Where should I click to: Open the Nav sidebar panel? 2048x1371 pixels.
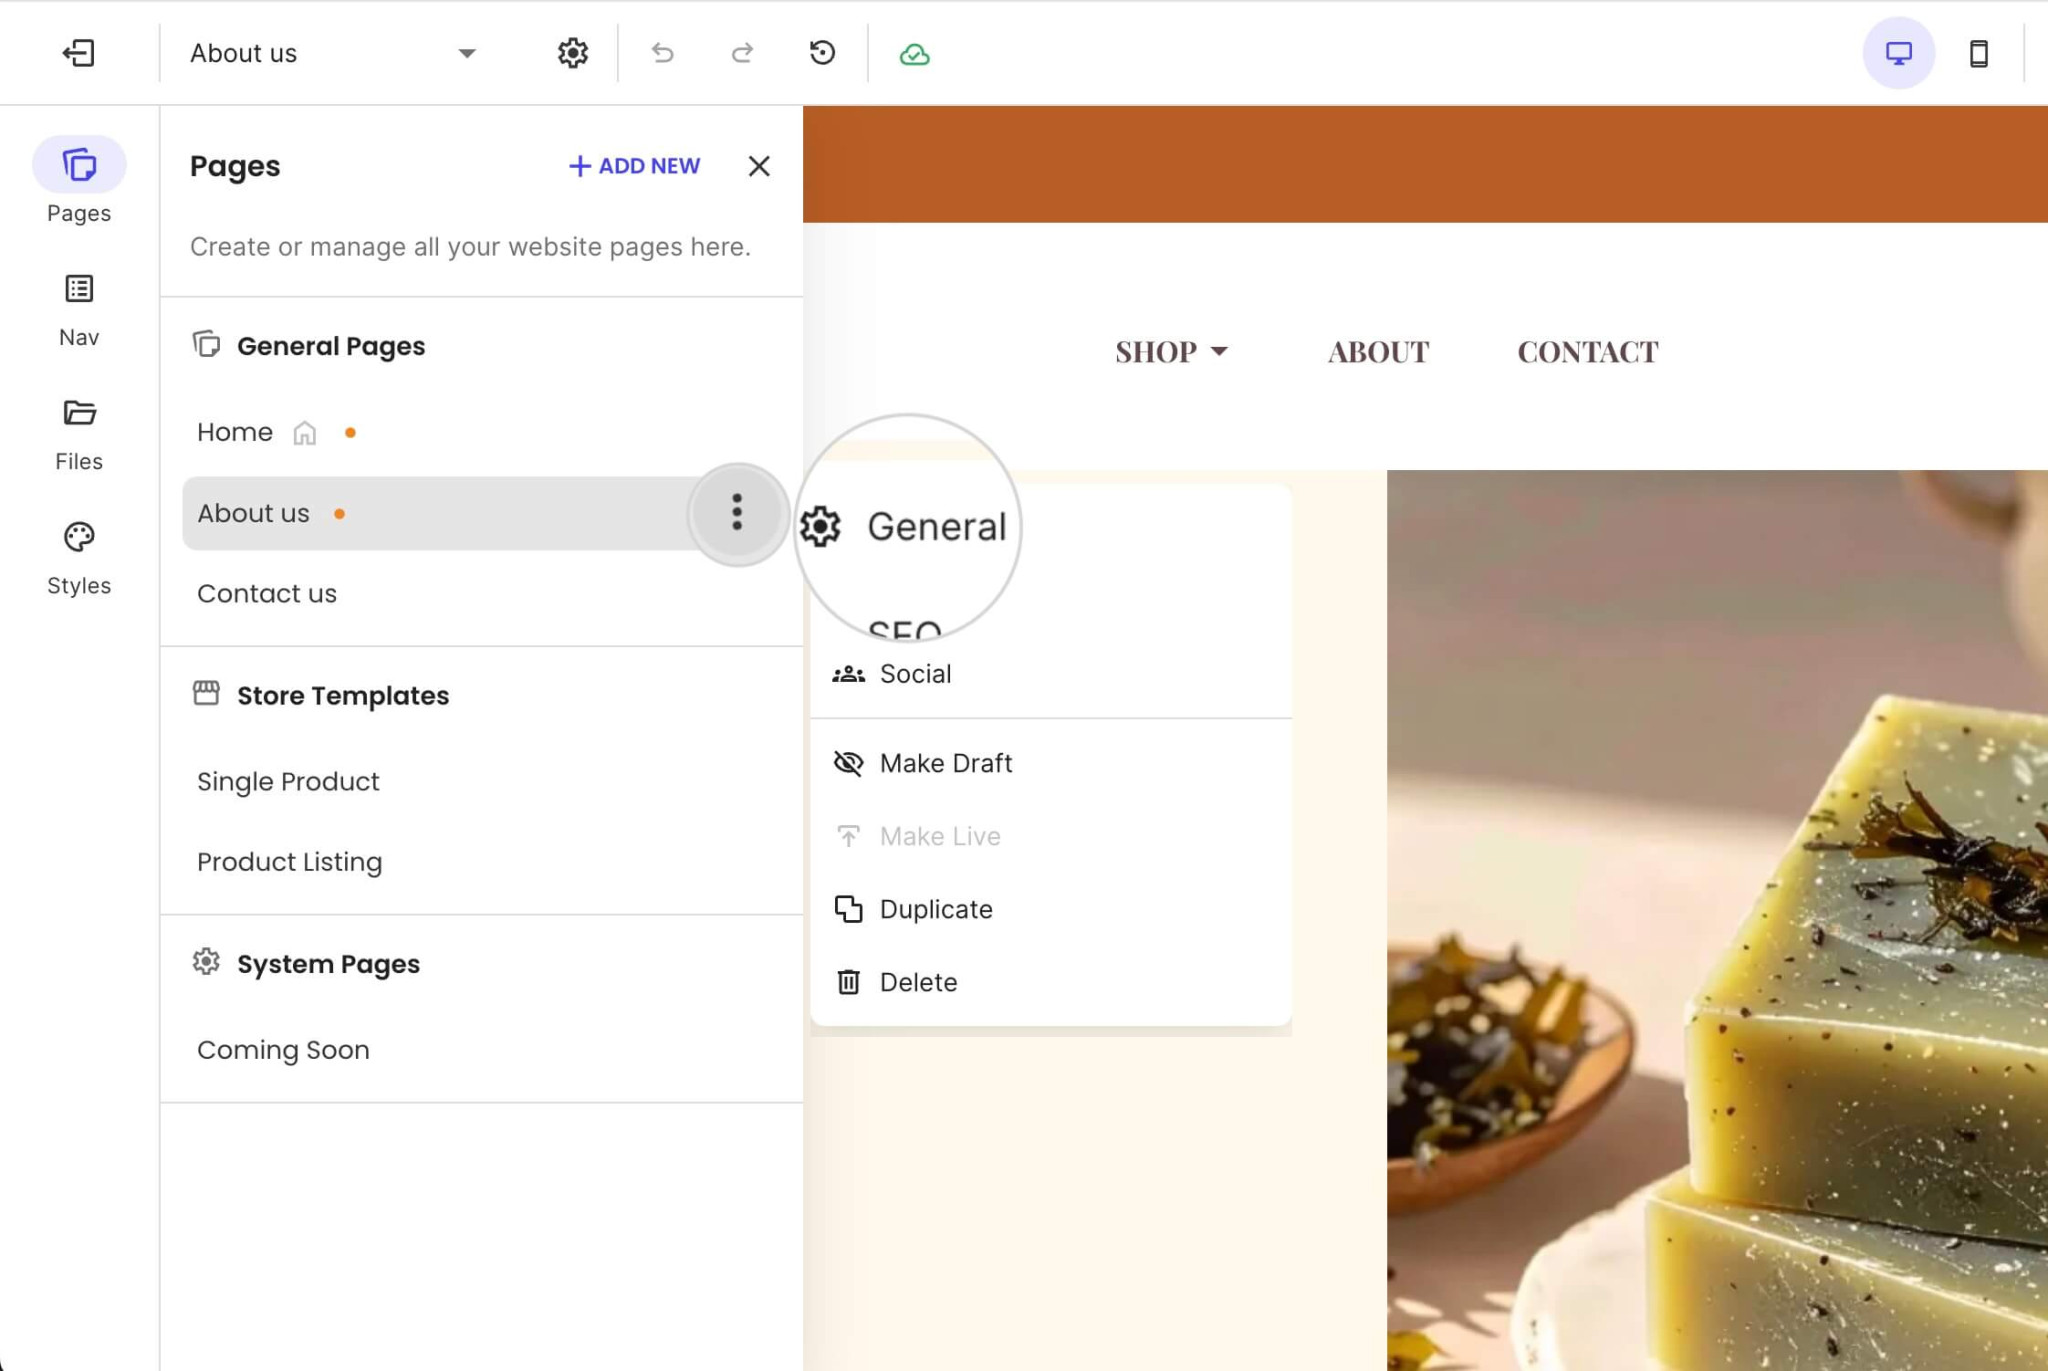coord(79,310)
